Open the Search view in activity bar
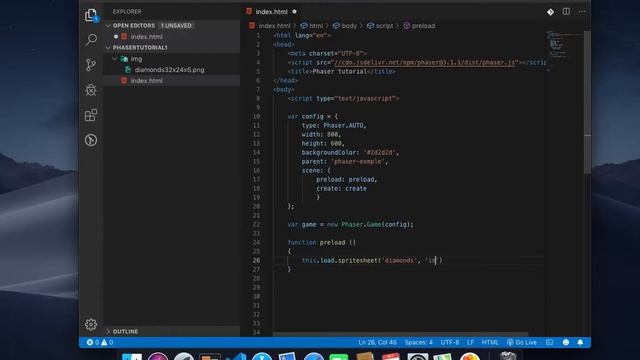The height and width of the screenshot is (360, 640). point(91,40)
